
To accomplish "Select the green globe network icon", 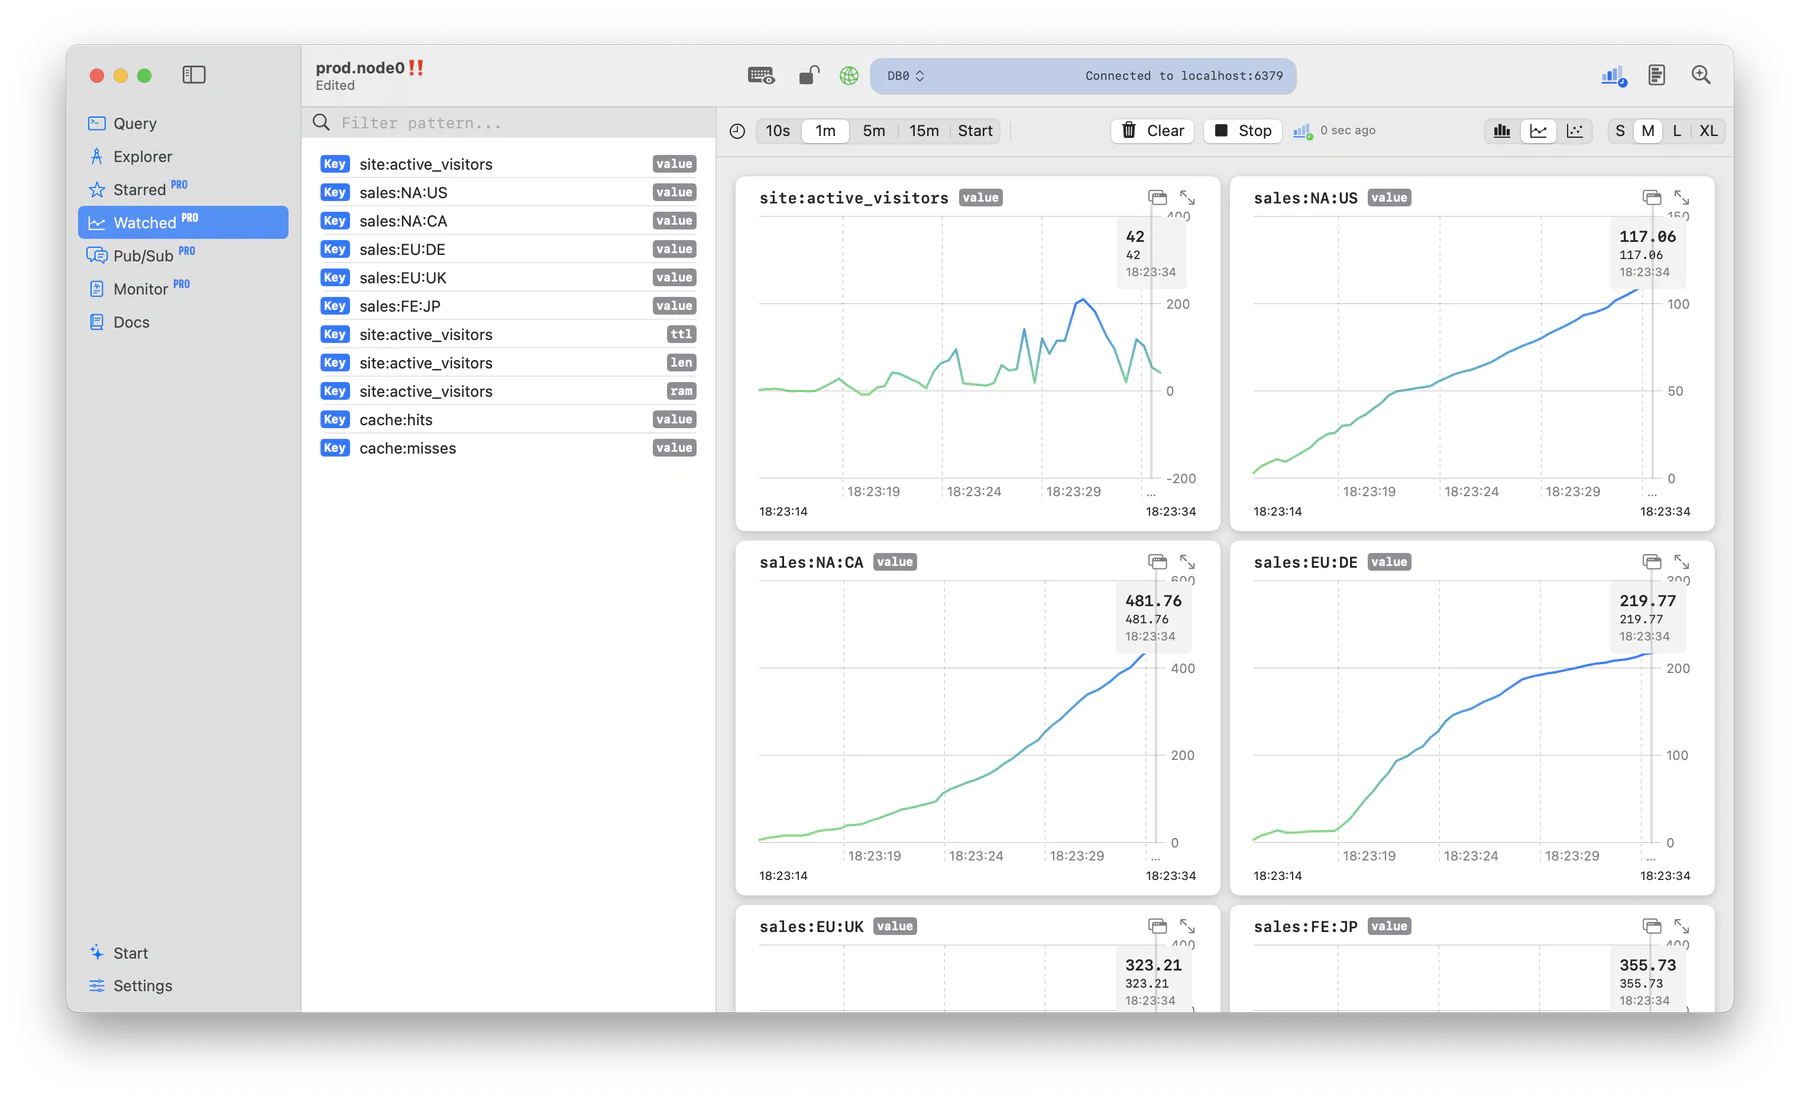I will [x=848, y=75].
